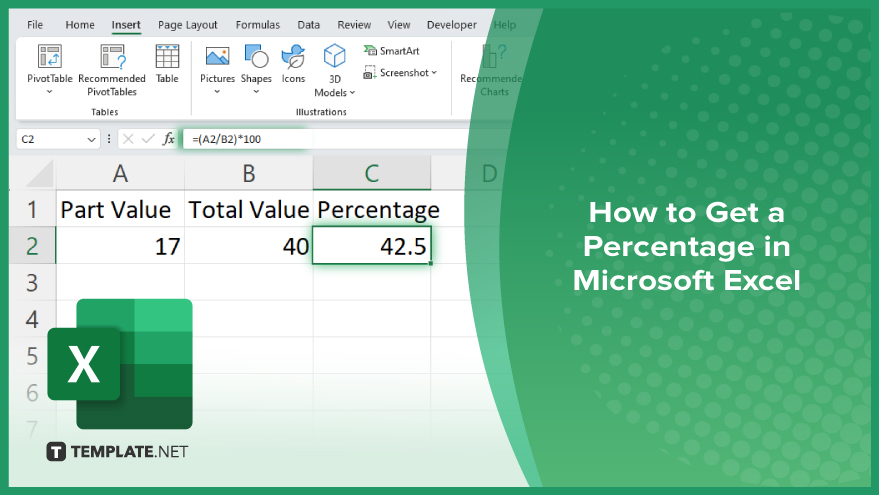The width and height of the screenshot is (879, 495).
Task: Expand the 3D Models dropdown arrow
Action: tap(353, 93)
